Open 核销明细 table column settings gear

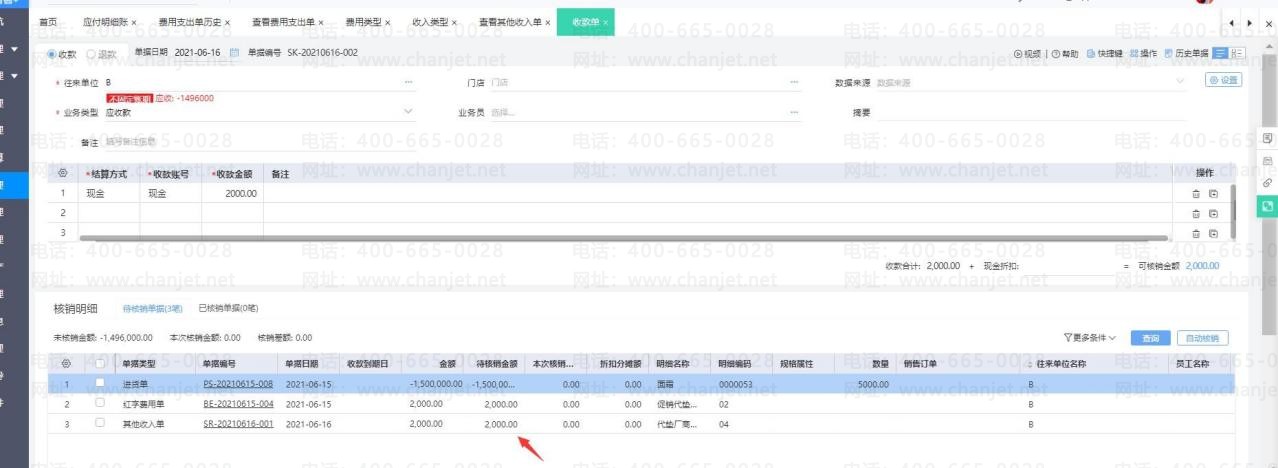pos(65,363)
